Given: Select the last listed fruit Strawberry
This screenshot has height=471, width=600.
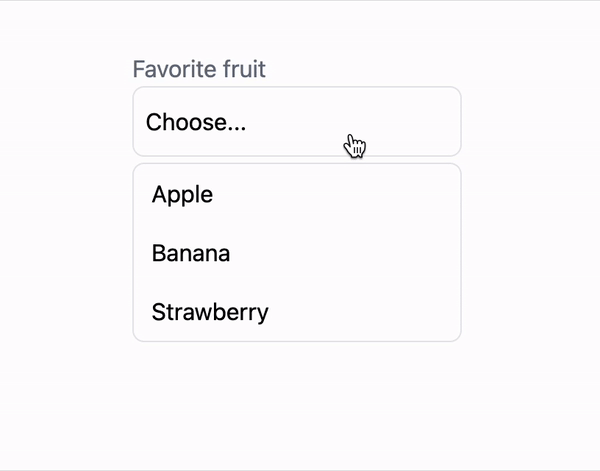Looking at the screenshot, I should click(297, 312).
